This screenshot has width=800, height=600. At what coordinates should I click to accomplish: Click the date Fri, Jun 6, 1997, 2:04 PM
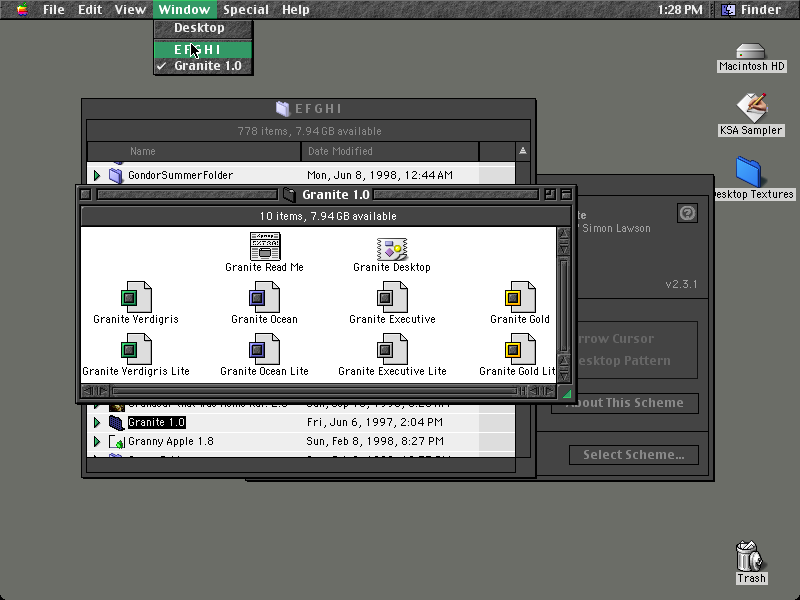[x=374, y=422]
